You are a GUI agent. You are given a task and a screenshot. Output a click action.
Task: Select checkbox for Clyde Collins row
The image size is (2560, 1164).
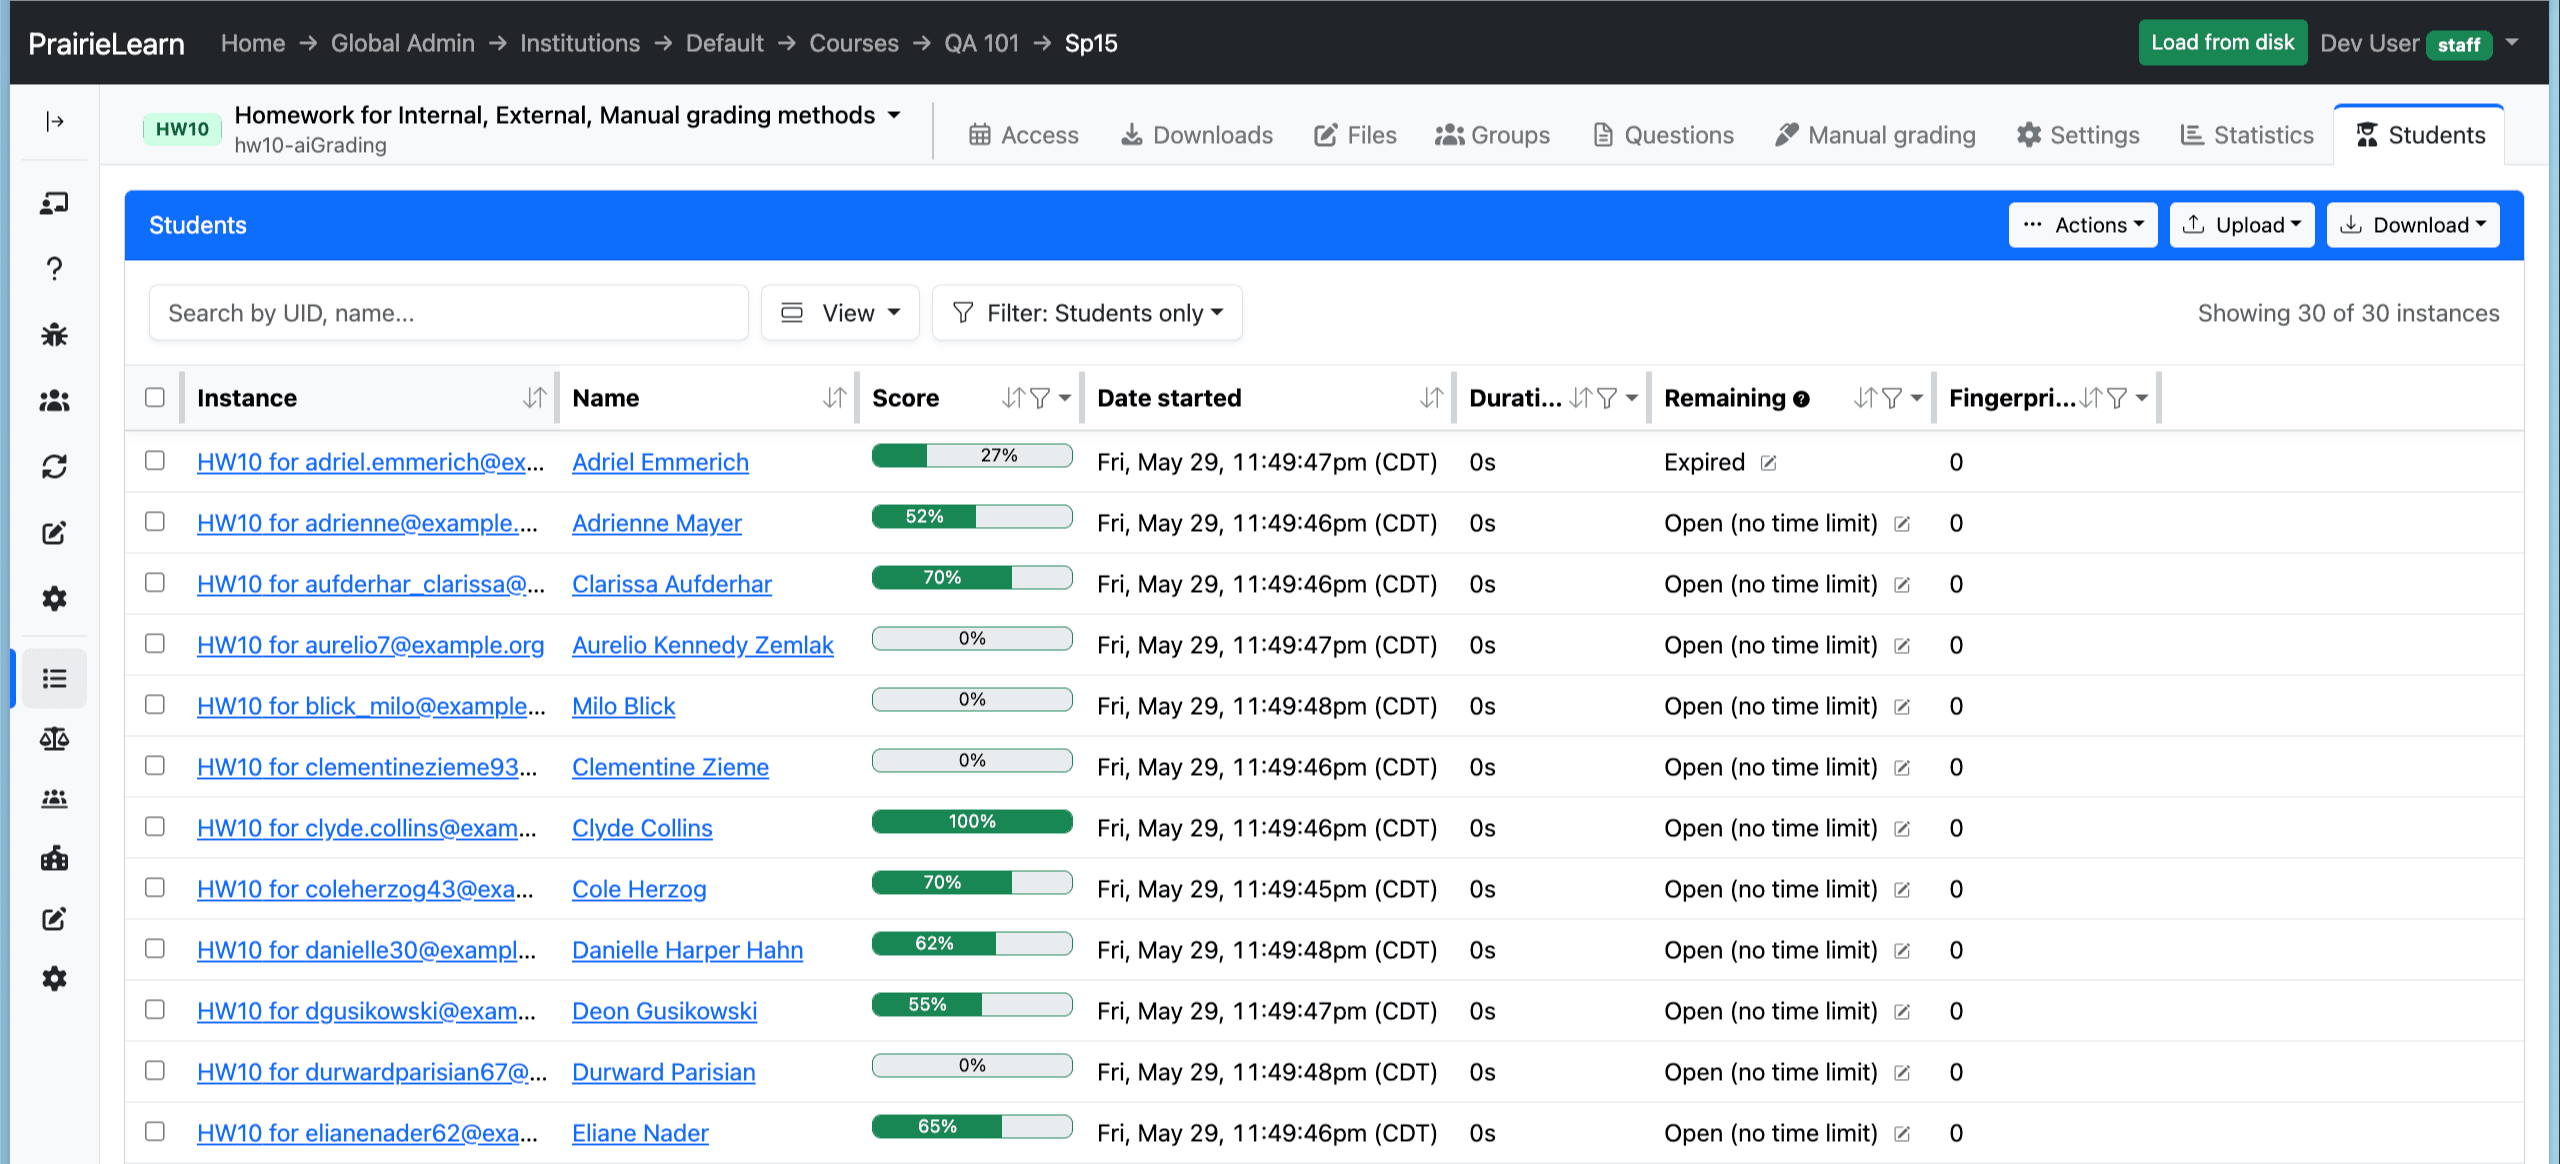[x=155, y=826]
